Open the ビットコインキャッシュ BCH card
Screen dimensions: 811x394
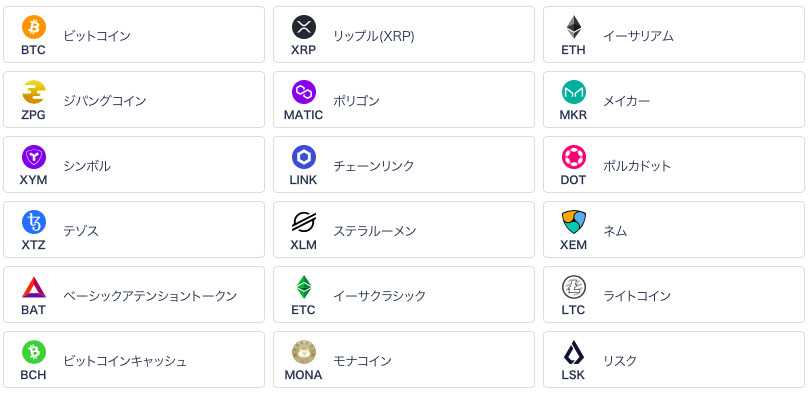[134, 359]
